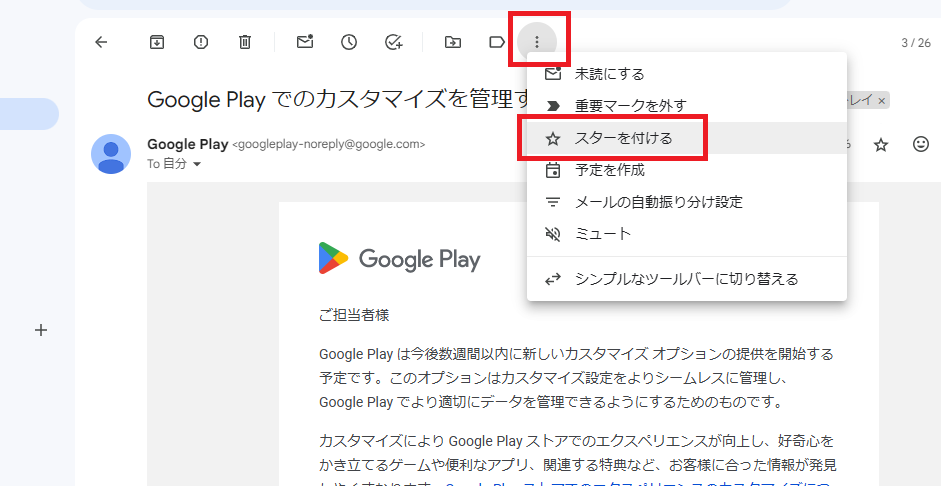The width and height of the screenshot is (941, 486).
Task: Star the message next to sender row
Action: click(x=880, y=145)
